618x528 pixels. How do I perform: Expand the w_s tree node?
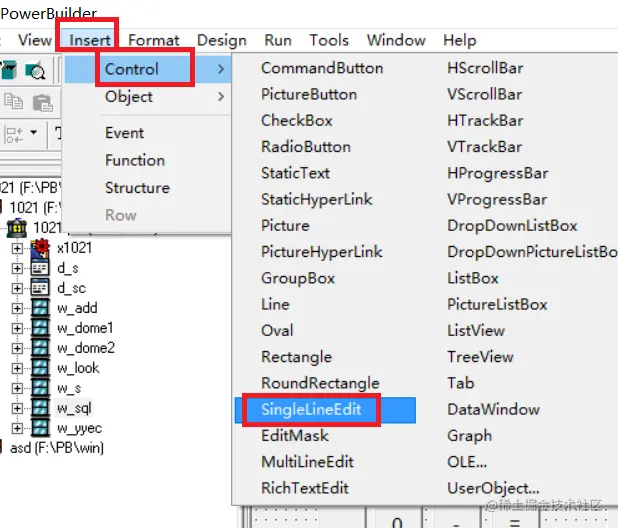click(17, 389)
